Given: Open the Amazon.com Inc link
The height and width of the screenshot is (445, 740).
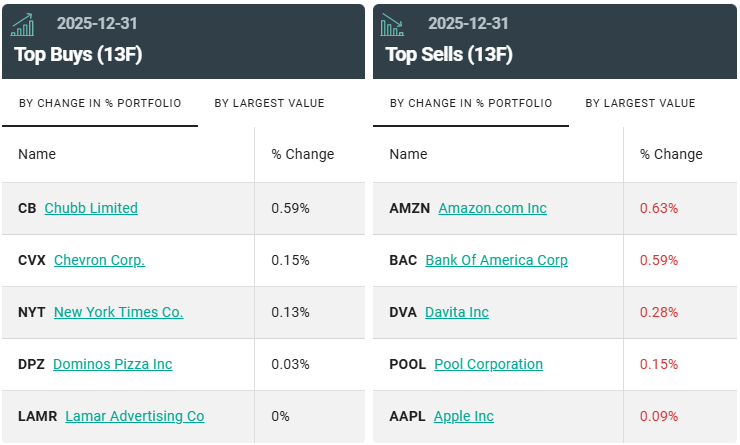Looking at the screenshot, I should (x=492, y=208).
